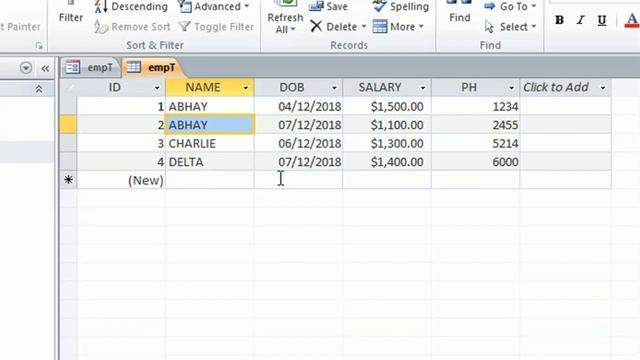The width and height of the screenshot is (640, 360).
Task: Open the NAME column filter dropdown
Action: (245, 88)
